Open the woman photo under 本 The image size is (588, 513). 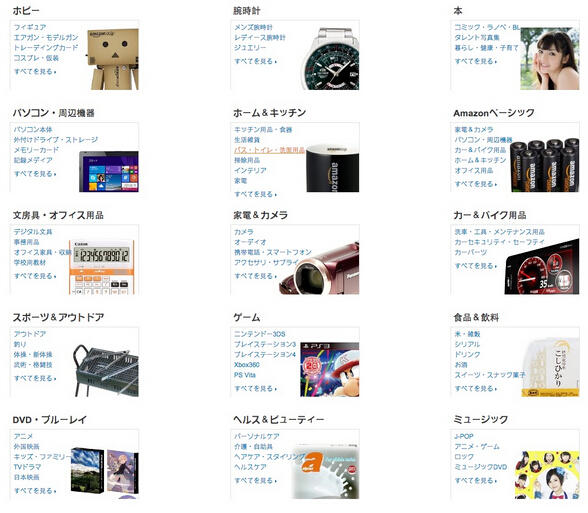(x=549, y=59)
